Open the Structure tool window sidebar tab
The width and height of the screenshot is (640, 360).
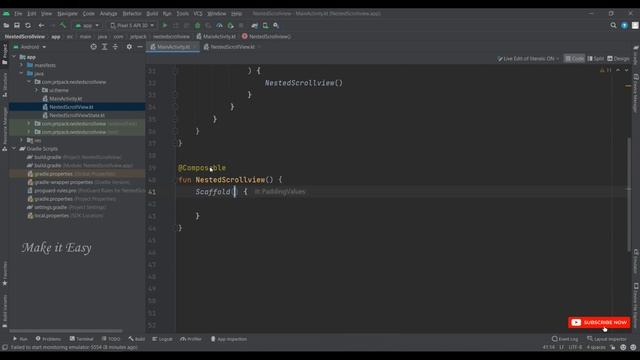pyautogui.click(x=4, y=85)
